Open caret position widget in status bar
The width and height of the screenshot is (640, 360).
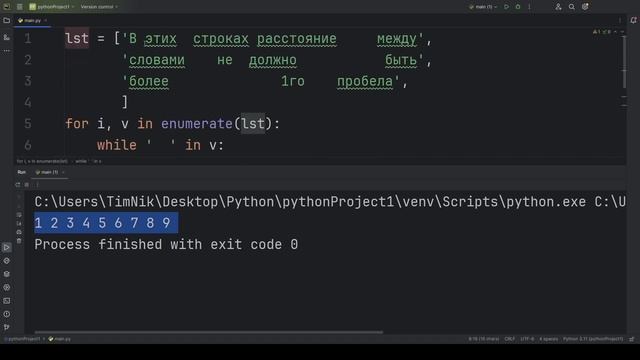point(484,339)
